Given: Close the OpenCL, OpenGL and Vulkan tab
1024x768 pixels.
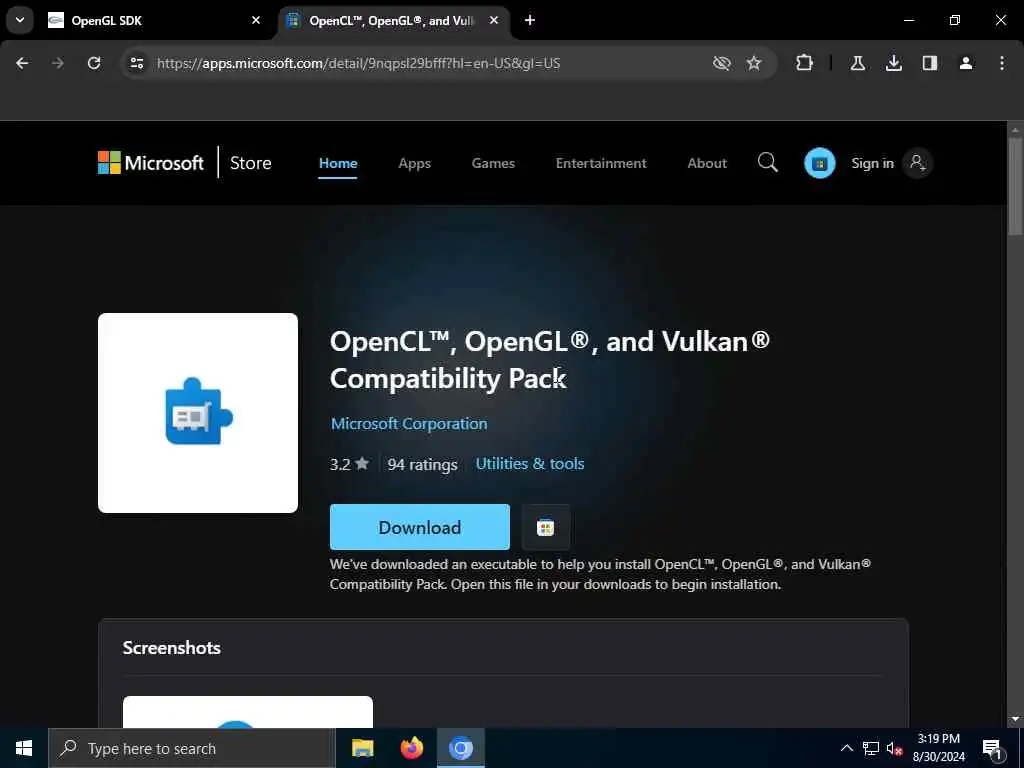Looking at the screenshot, I should (x=494, y=21).
